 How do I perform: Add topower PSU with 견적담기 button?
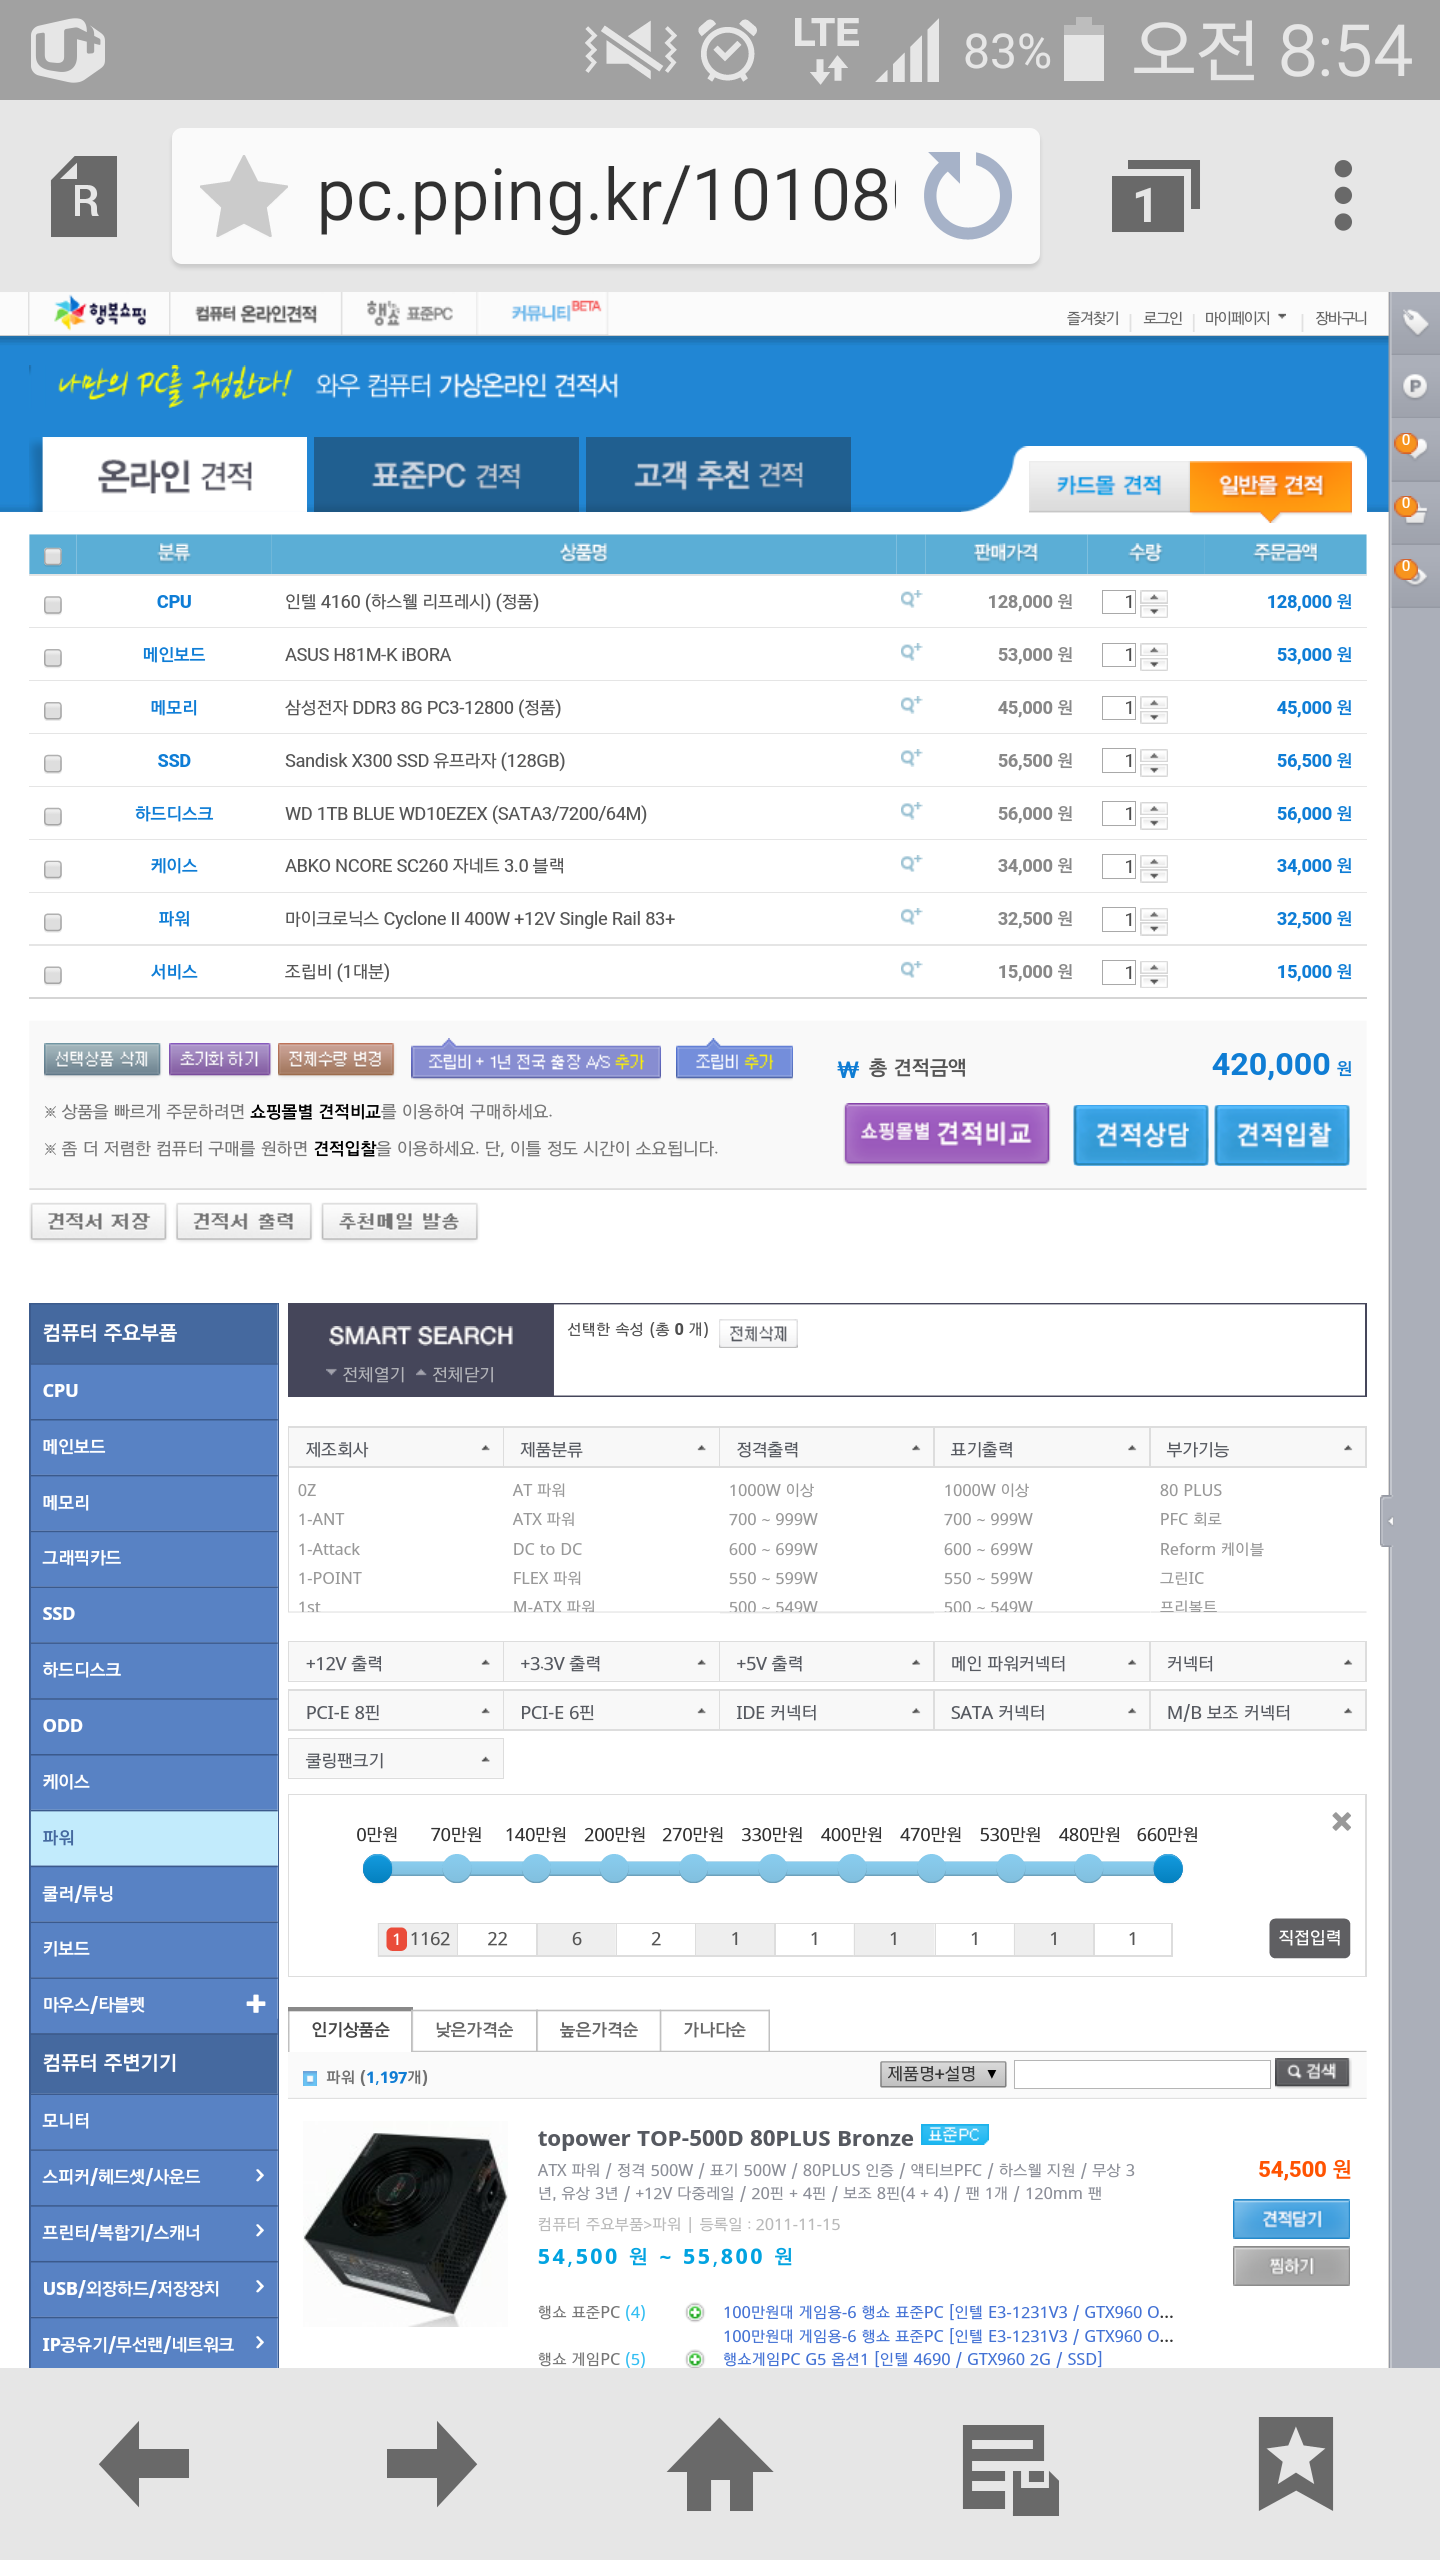(1291, 2219)
